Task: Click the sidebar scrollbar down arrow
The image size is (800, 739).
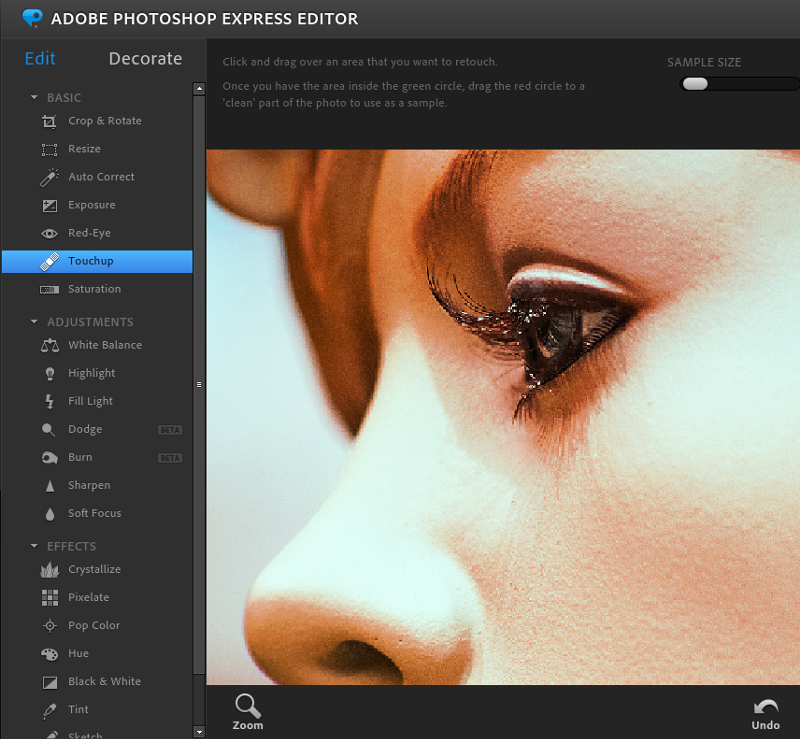Action: tap(199, 732)
